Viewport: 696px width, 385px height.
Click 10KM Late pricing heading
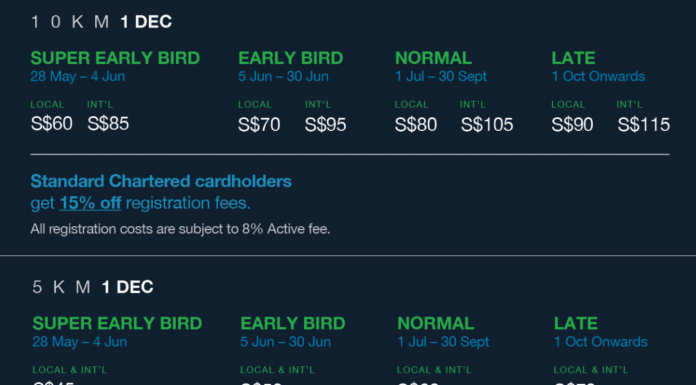573,58
